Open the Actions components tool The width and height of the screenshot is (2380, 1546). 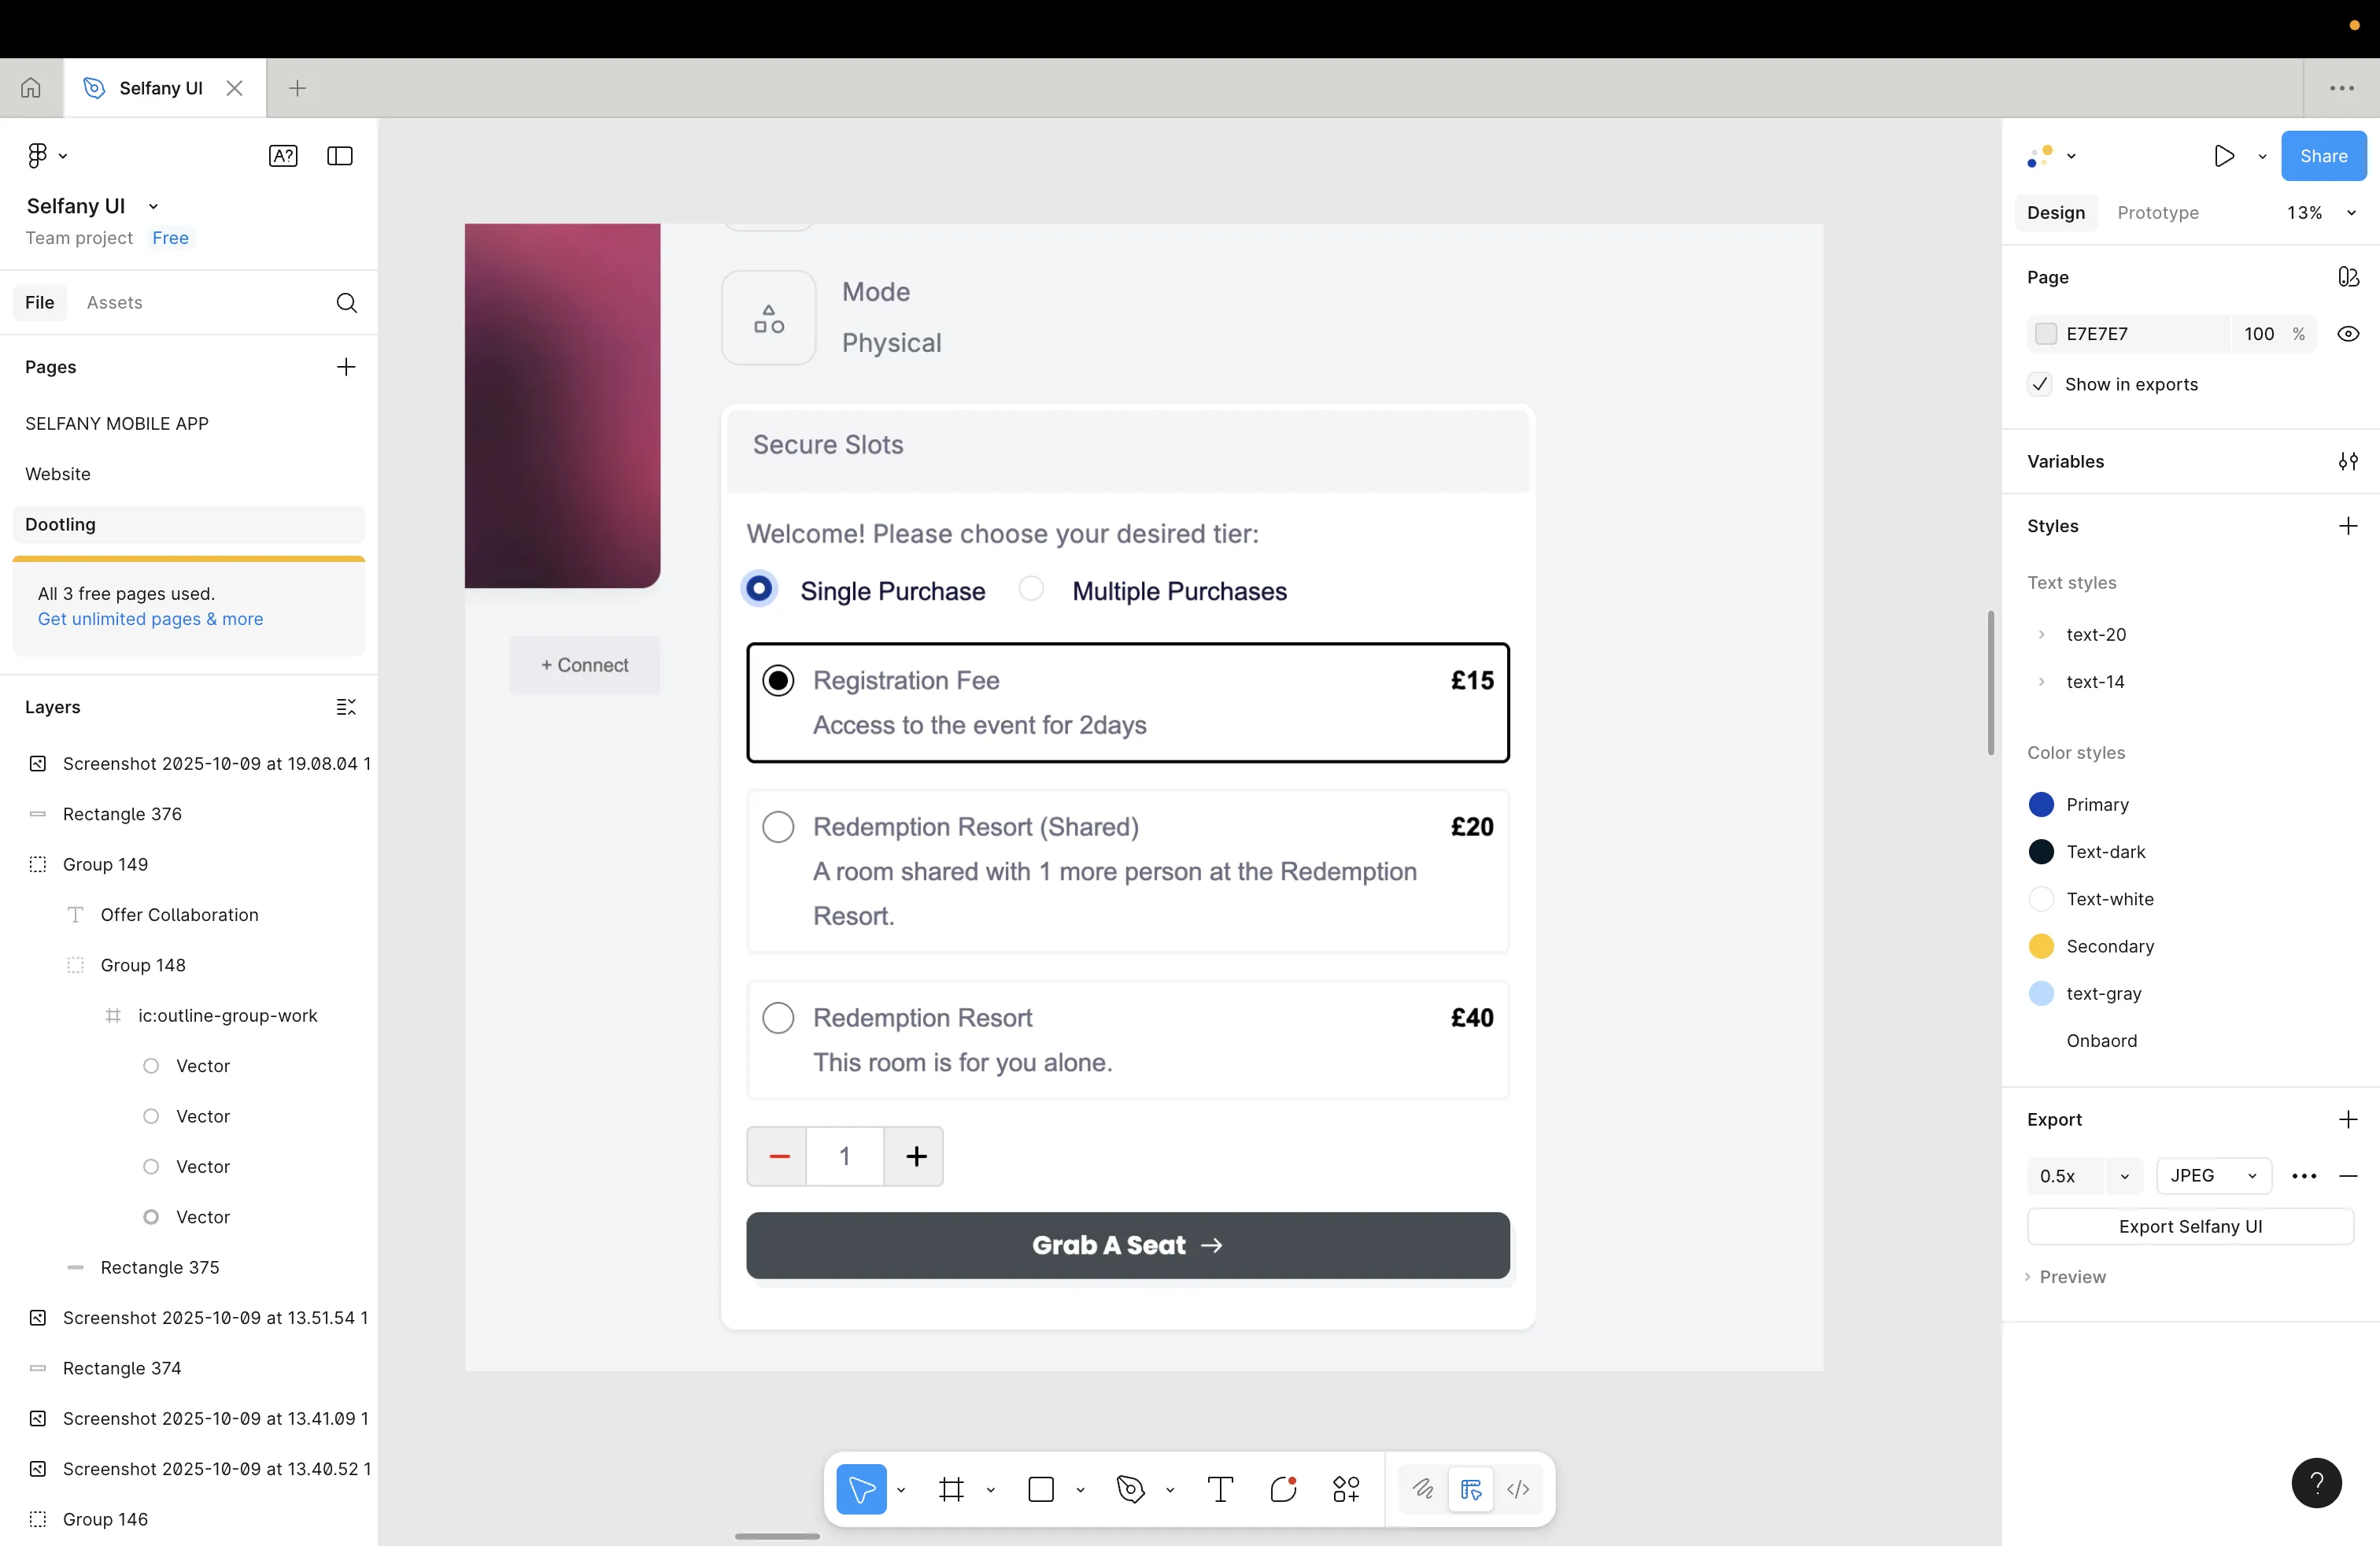point(1346,1489)
